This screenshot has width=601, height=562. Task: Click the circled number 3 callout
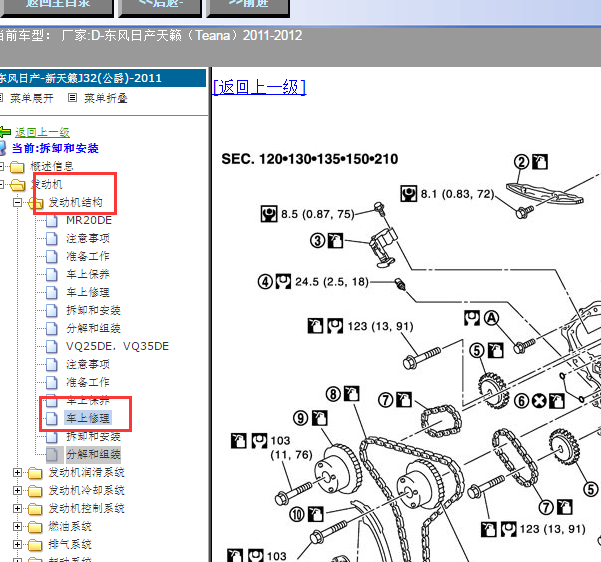(317, 241)
